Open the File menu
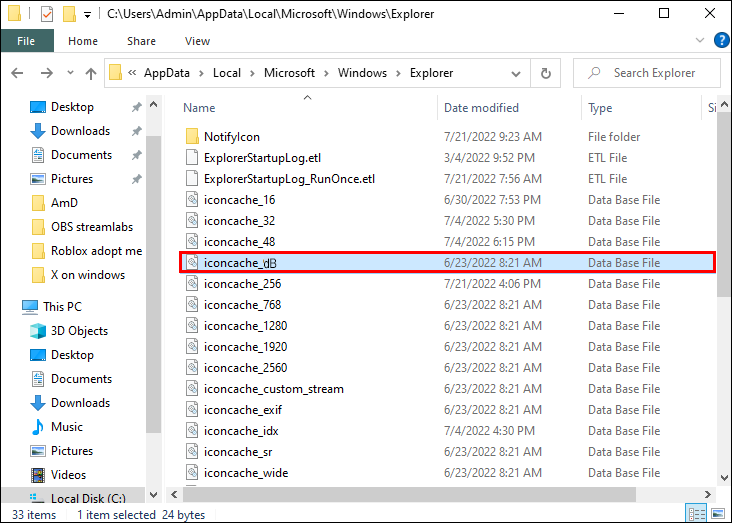Image resolution: width=732 pixels, height=523 pixels. click(x=27, y=41)
